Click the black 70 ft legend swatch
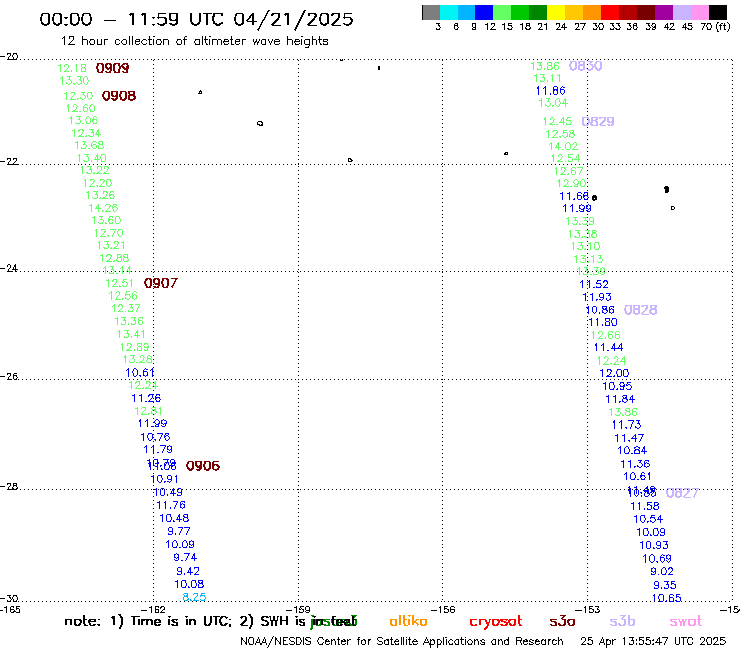Image resolution: width=740 pixels, height=650 pixels. [717, 12]
